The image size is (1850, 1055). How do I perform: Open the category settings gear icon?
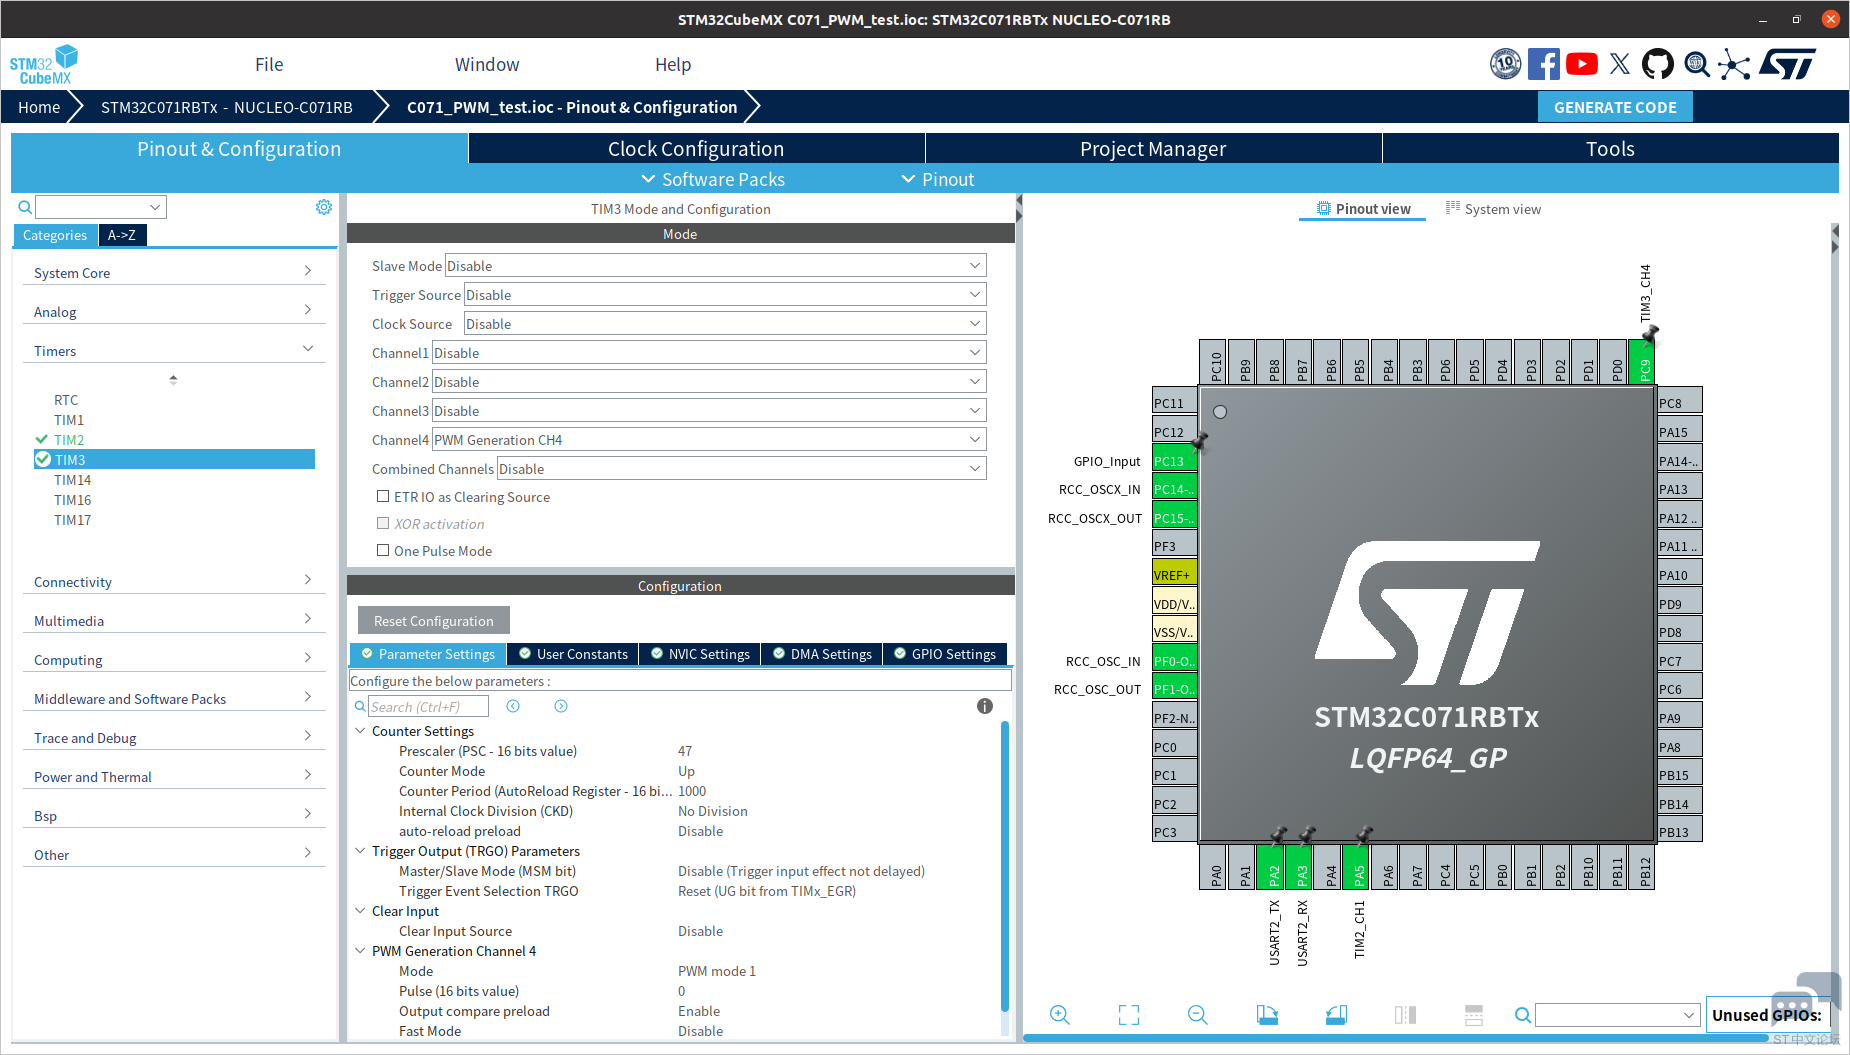[x=324, y=207]
